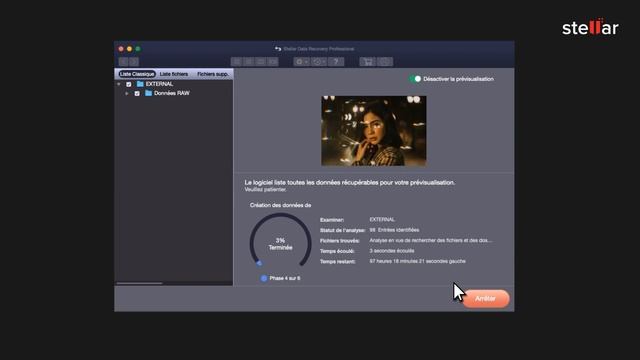Screen dimensions: 640x360
Task: Open help with the question mark icon
Action: point(336,62)
